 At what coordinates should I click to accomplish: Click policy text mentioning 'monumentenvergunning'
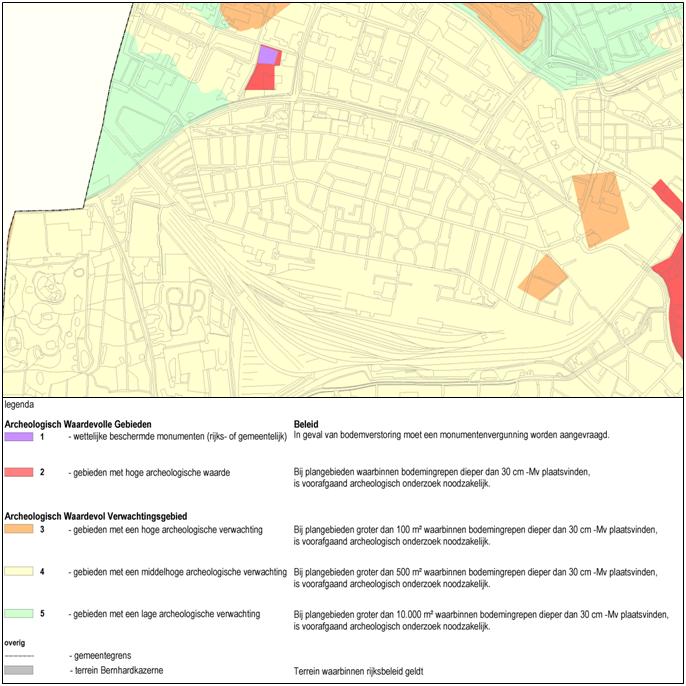point(452,435)
